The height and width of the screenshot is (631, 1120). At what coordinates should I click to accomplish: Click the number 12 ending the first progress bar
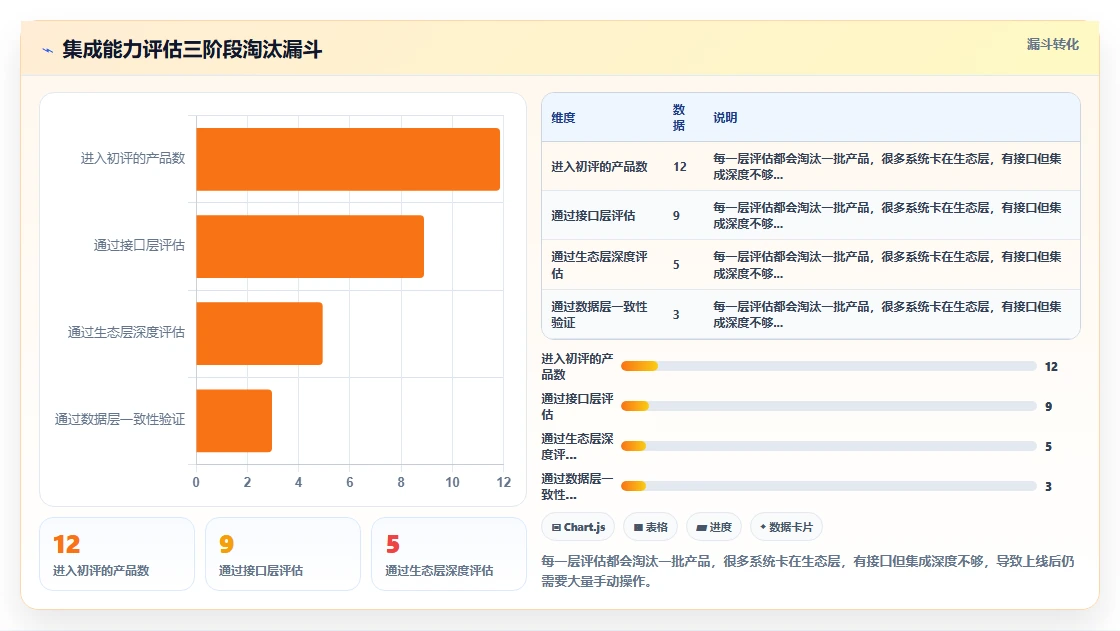click(x=1051, y=367)
